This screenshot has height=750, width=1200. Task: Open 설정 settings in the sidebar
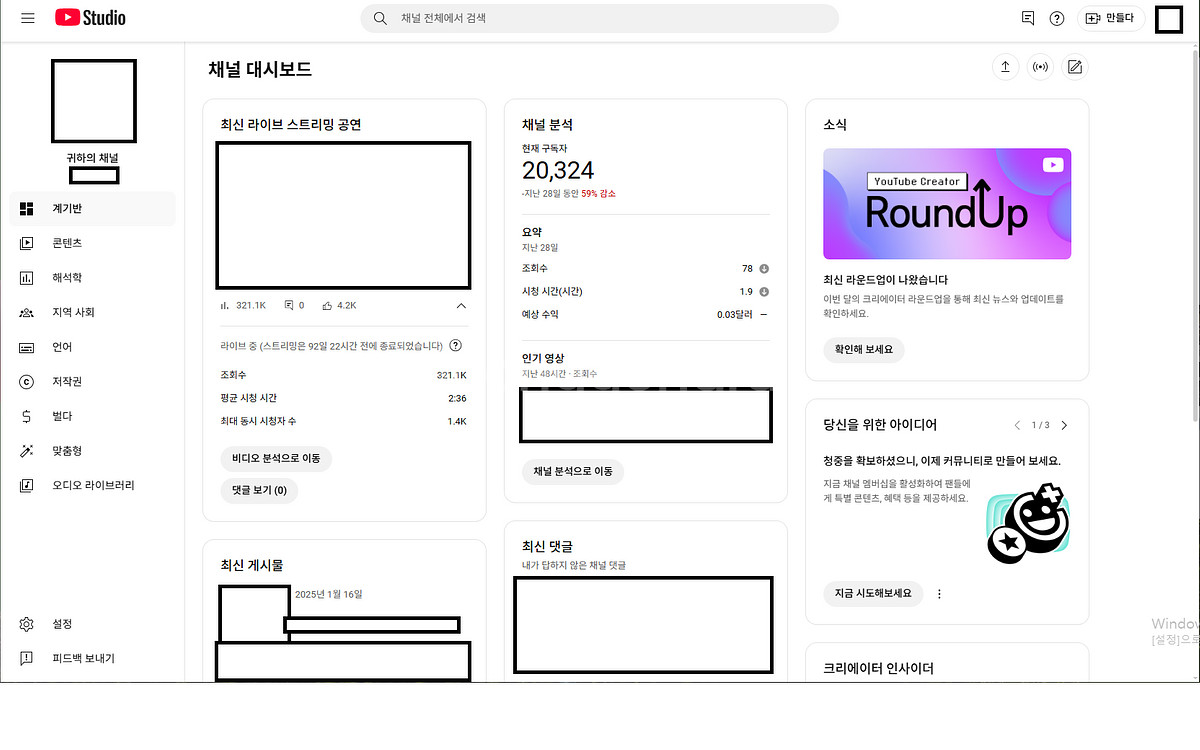pos(93,624)
